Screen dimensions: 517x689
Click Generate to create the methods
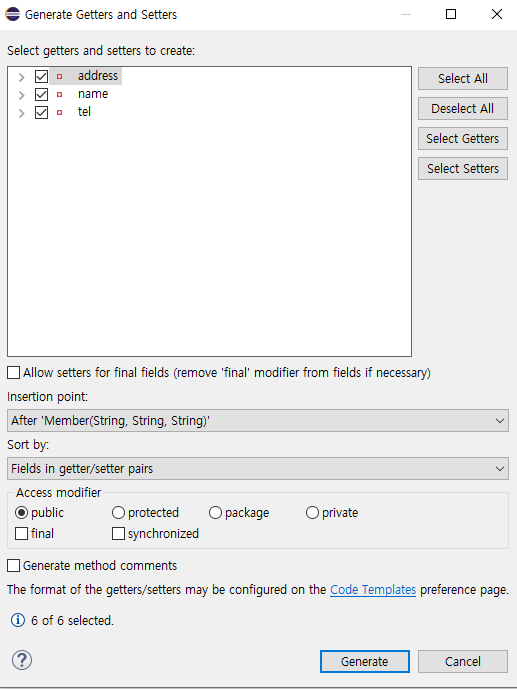pyautogui.click(x=365, y=661)
